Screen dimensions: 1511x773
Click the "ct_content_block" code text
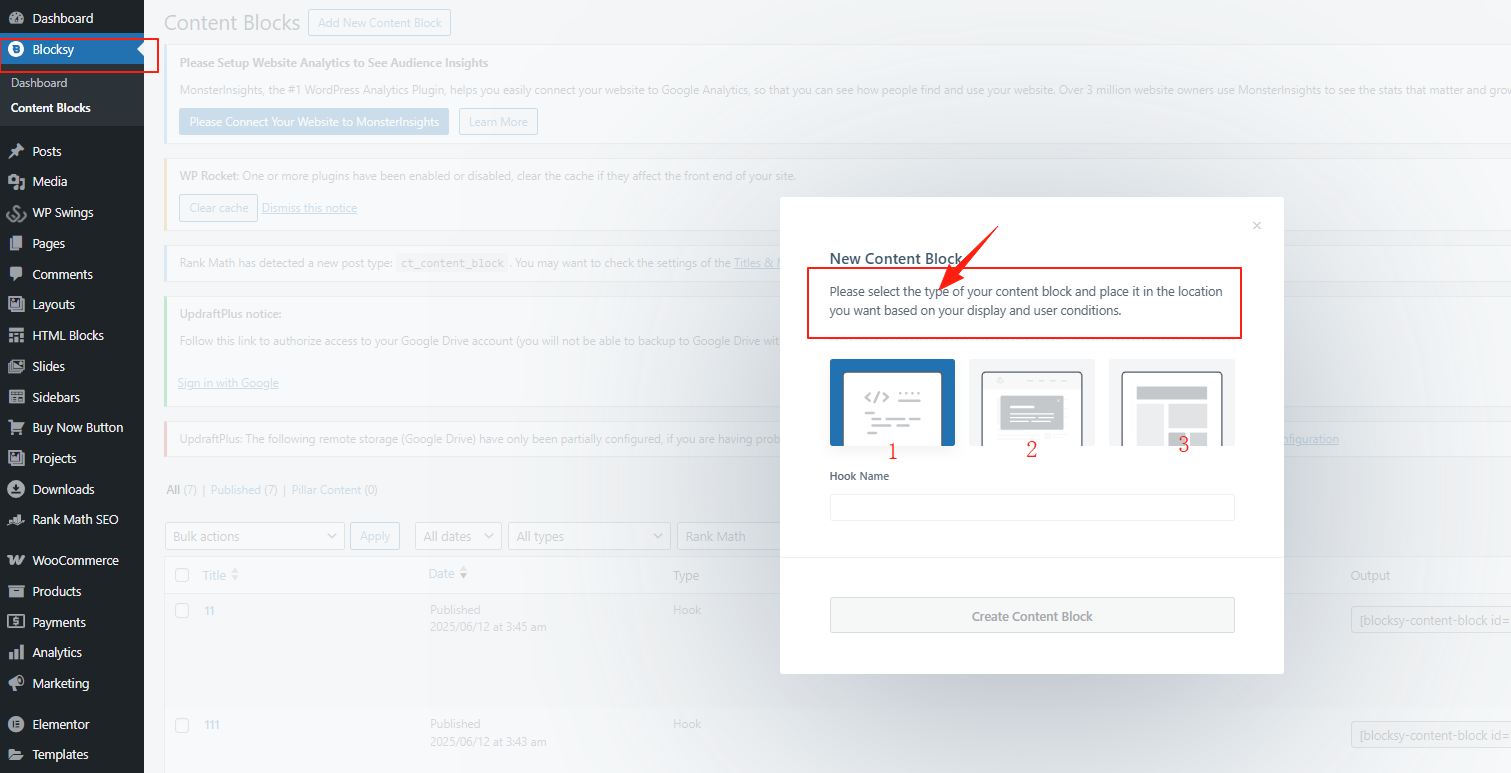tap(452, 263)
